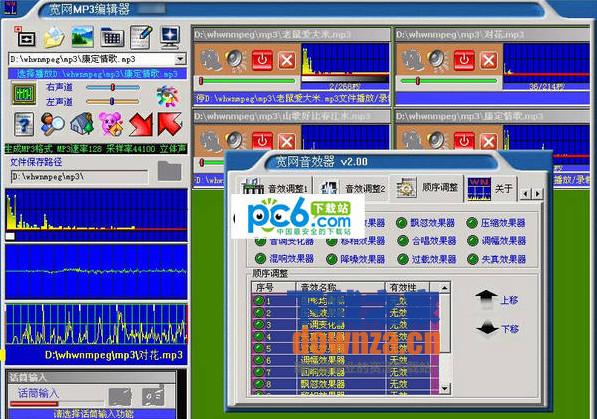The width and height of the screenshot is (597, 419).
Task: Click red power button on 老鼠爱大米 track
Action: (262, 60)
